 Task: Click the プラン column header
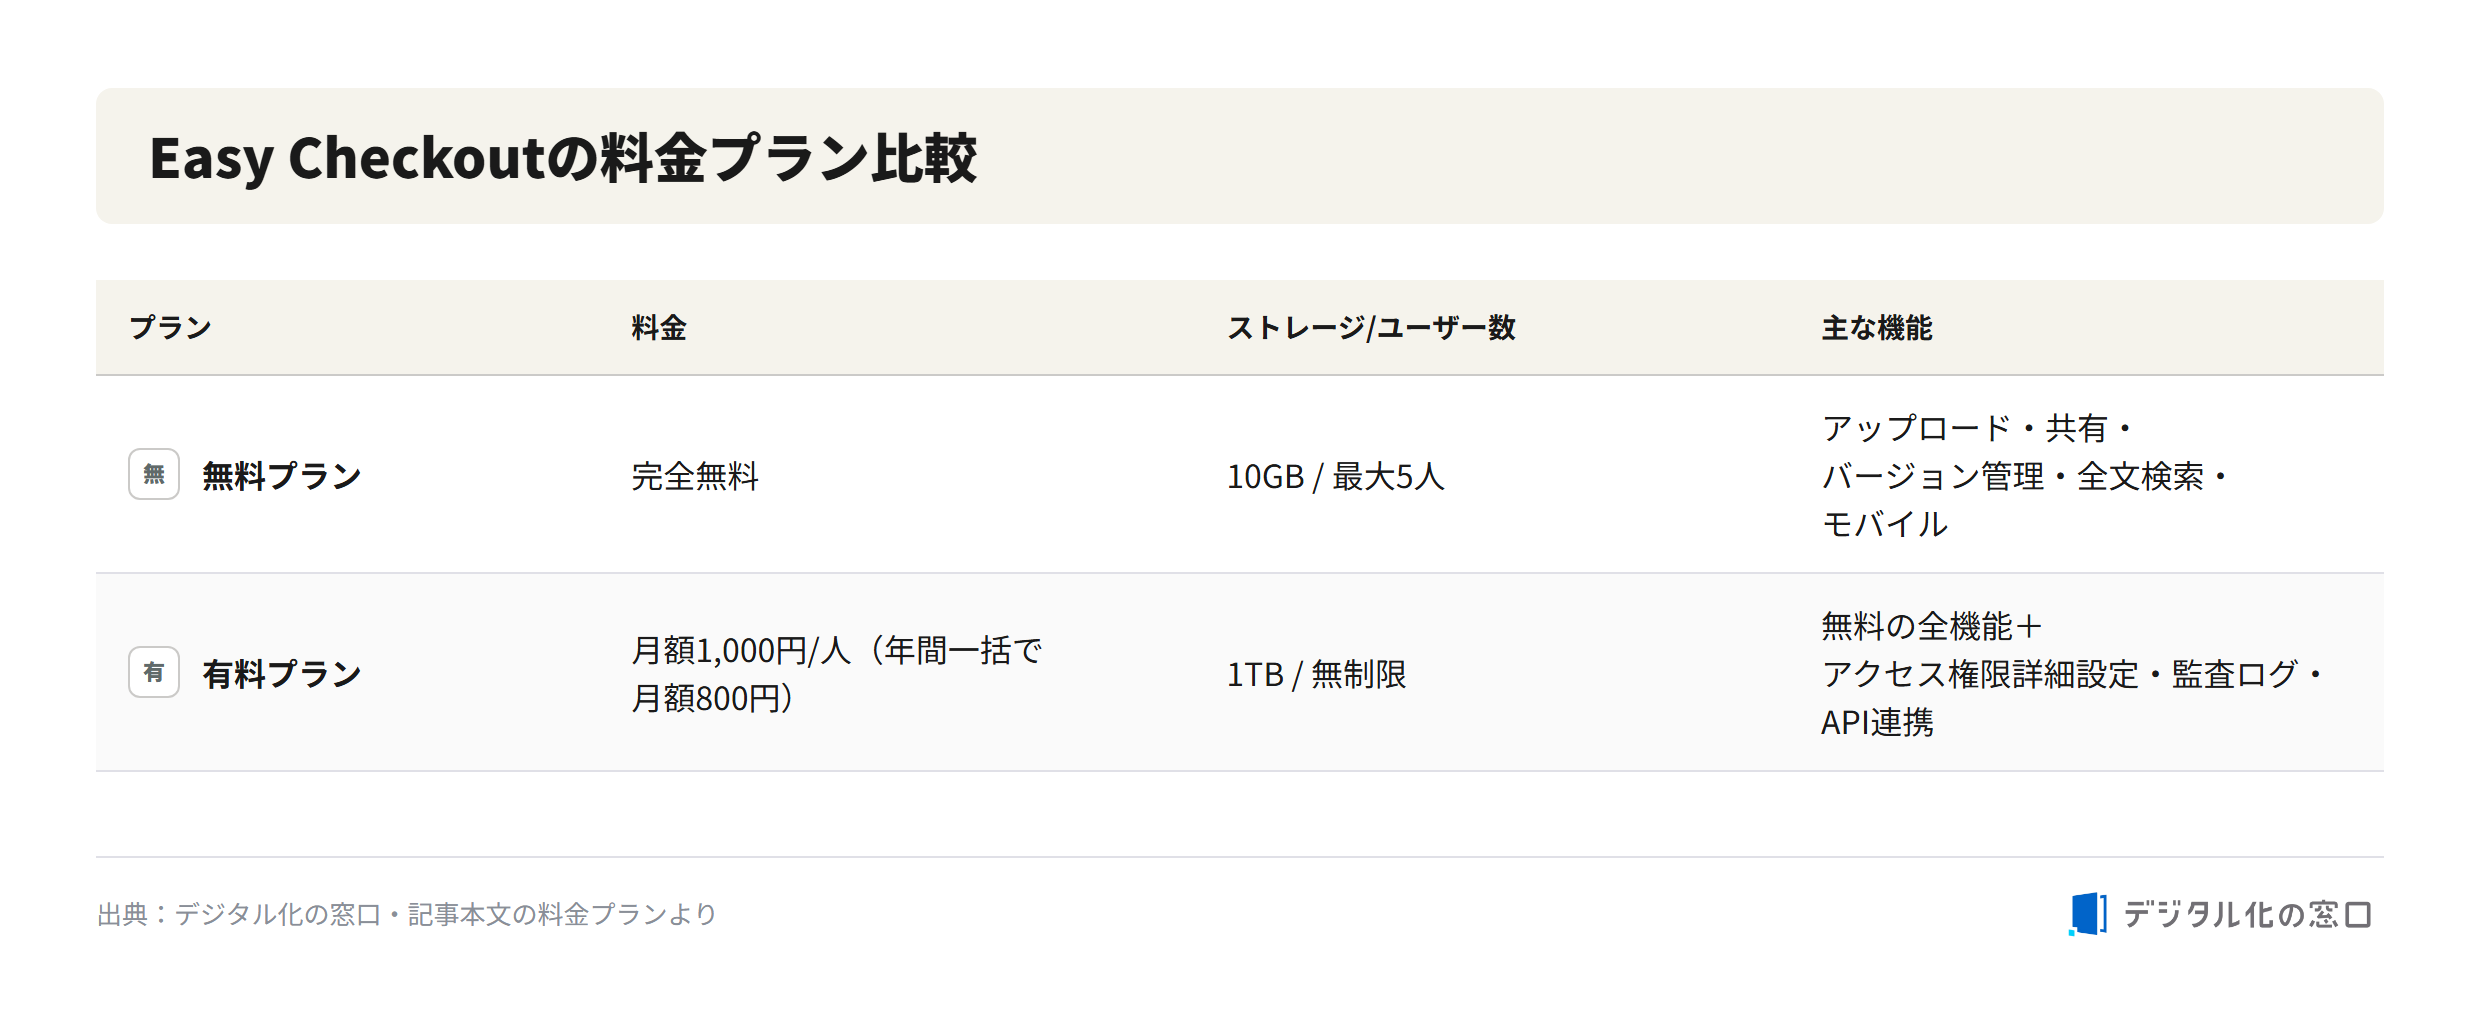tap(171, 328)
